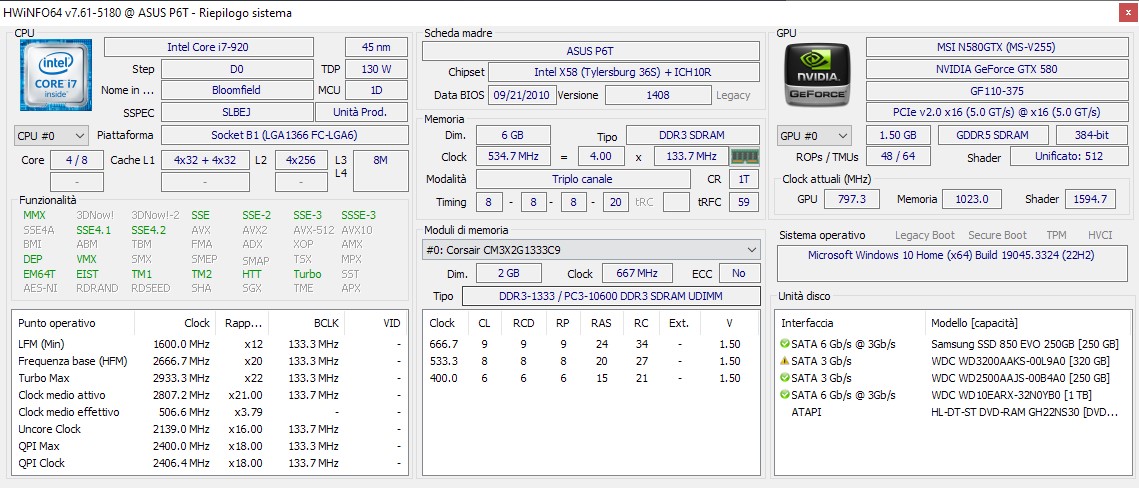Click the HVCI label
This screenshot has height=488, width=1139.
pos(1100,235)
